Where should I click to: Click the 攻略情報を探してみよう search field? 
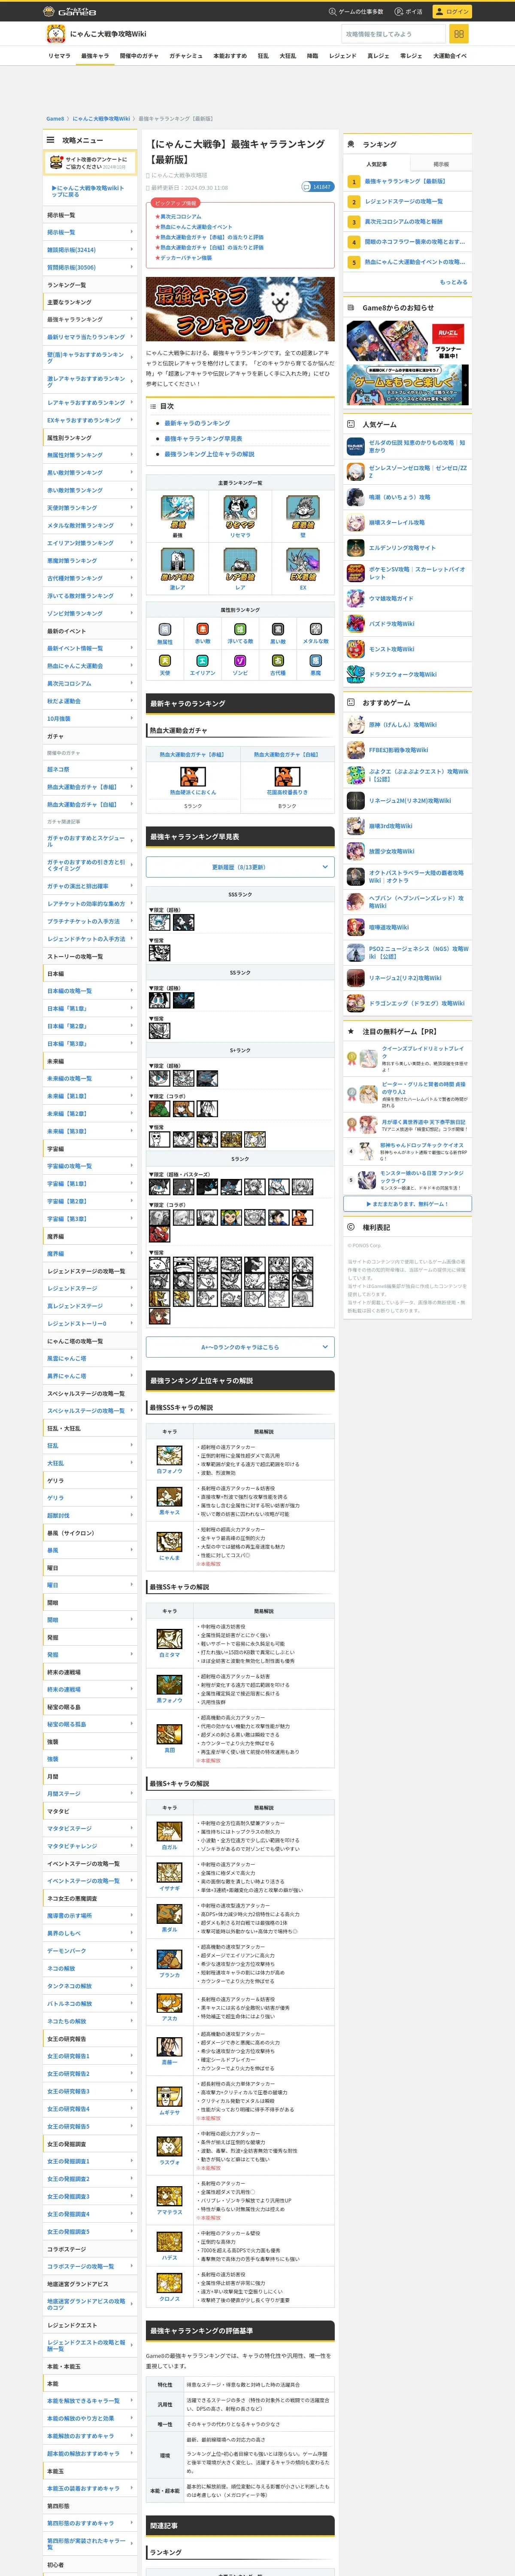[x=393, y=34]
